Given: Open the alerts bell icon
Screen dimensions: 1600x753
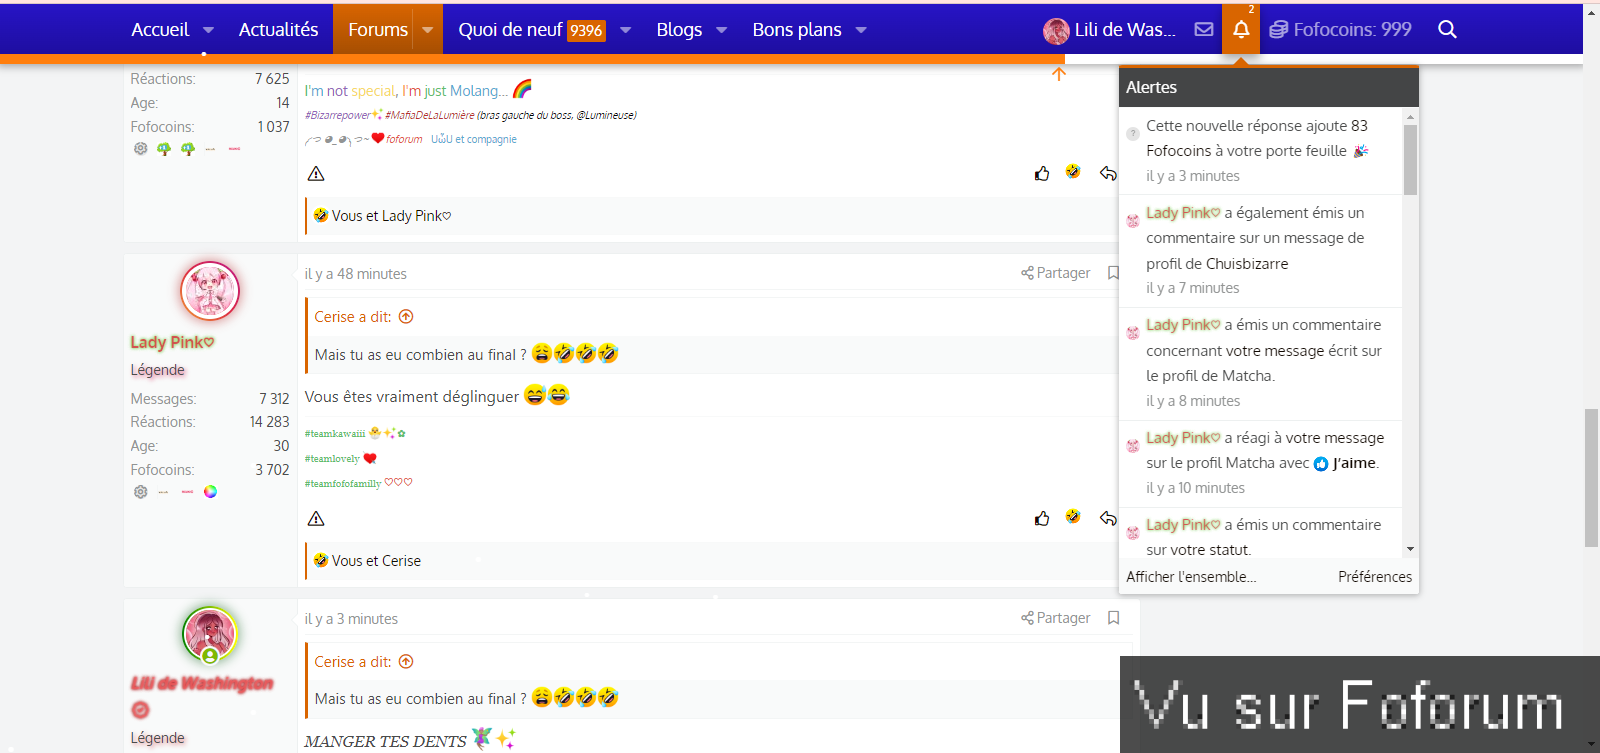Looking at the screenshot, I should [1240, 29].
